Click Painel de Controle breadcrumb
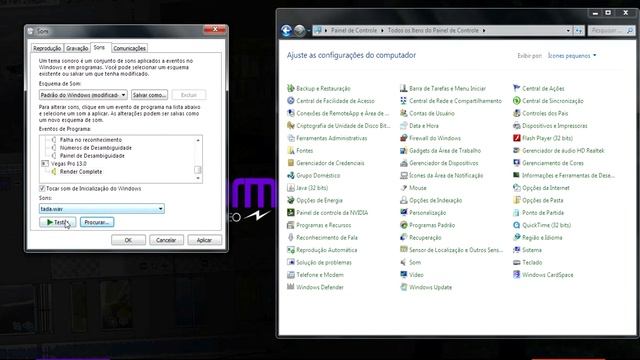Viewport: 640px width, 360px height. click(x=354, y=31)
